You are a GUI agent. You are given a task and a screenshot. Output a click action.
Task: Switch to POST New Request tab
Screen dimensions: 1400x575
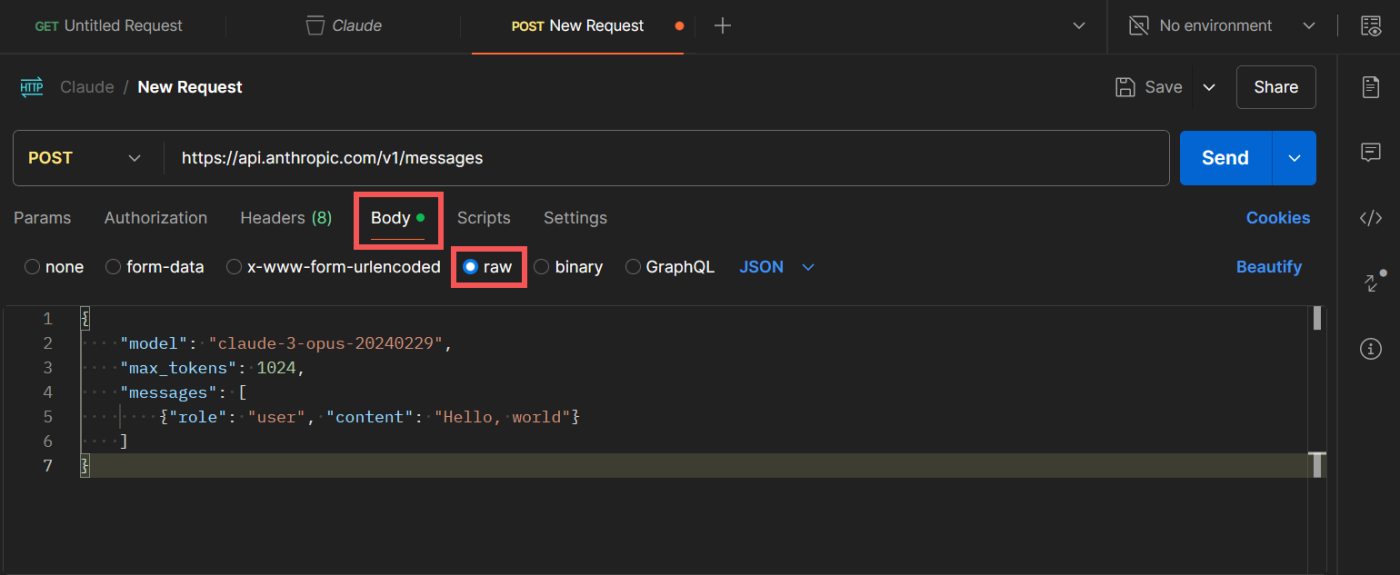[577, 26]
